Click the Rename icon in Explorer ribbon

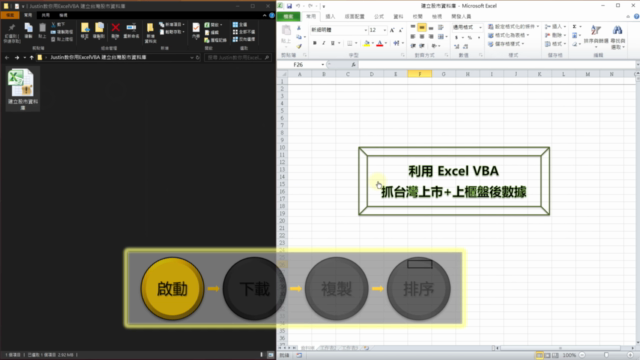pyautogui.click(x=131, y=28)
